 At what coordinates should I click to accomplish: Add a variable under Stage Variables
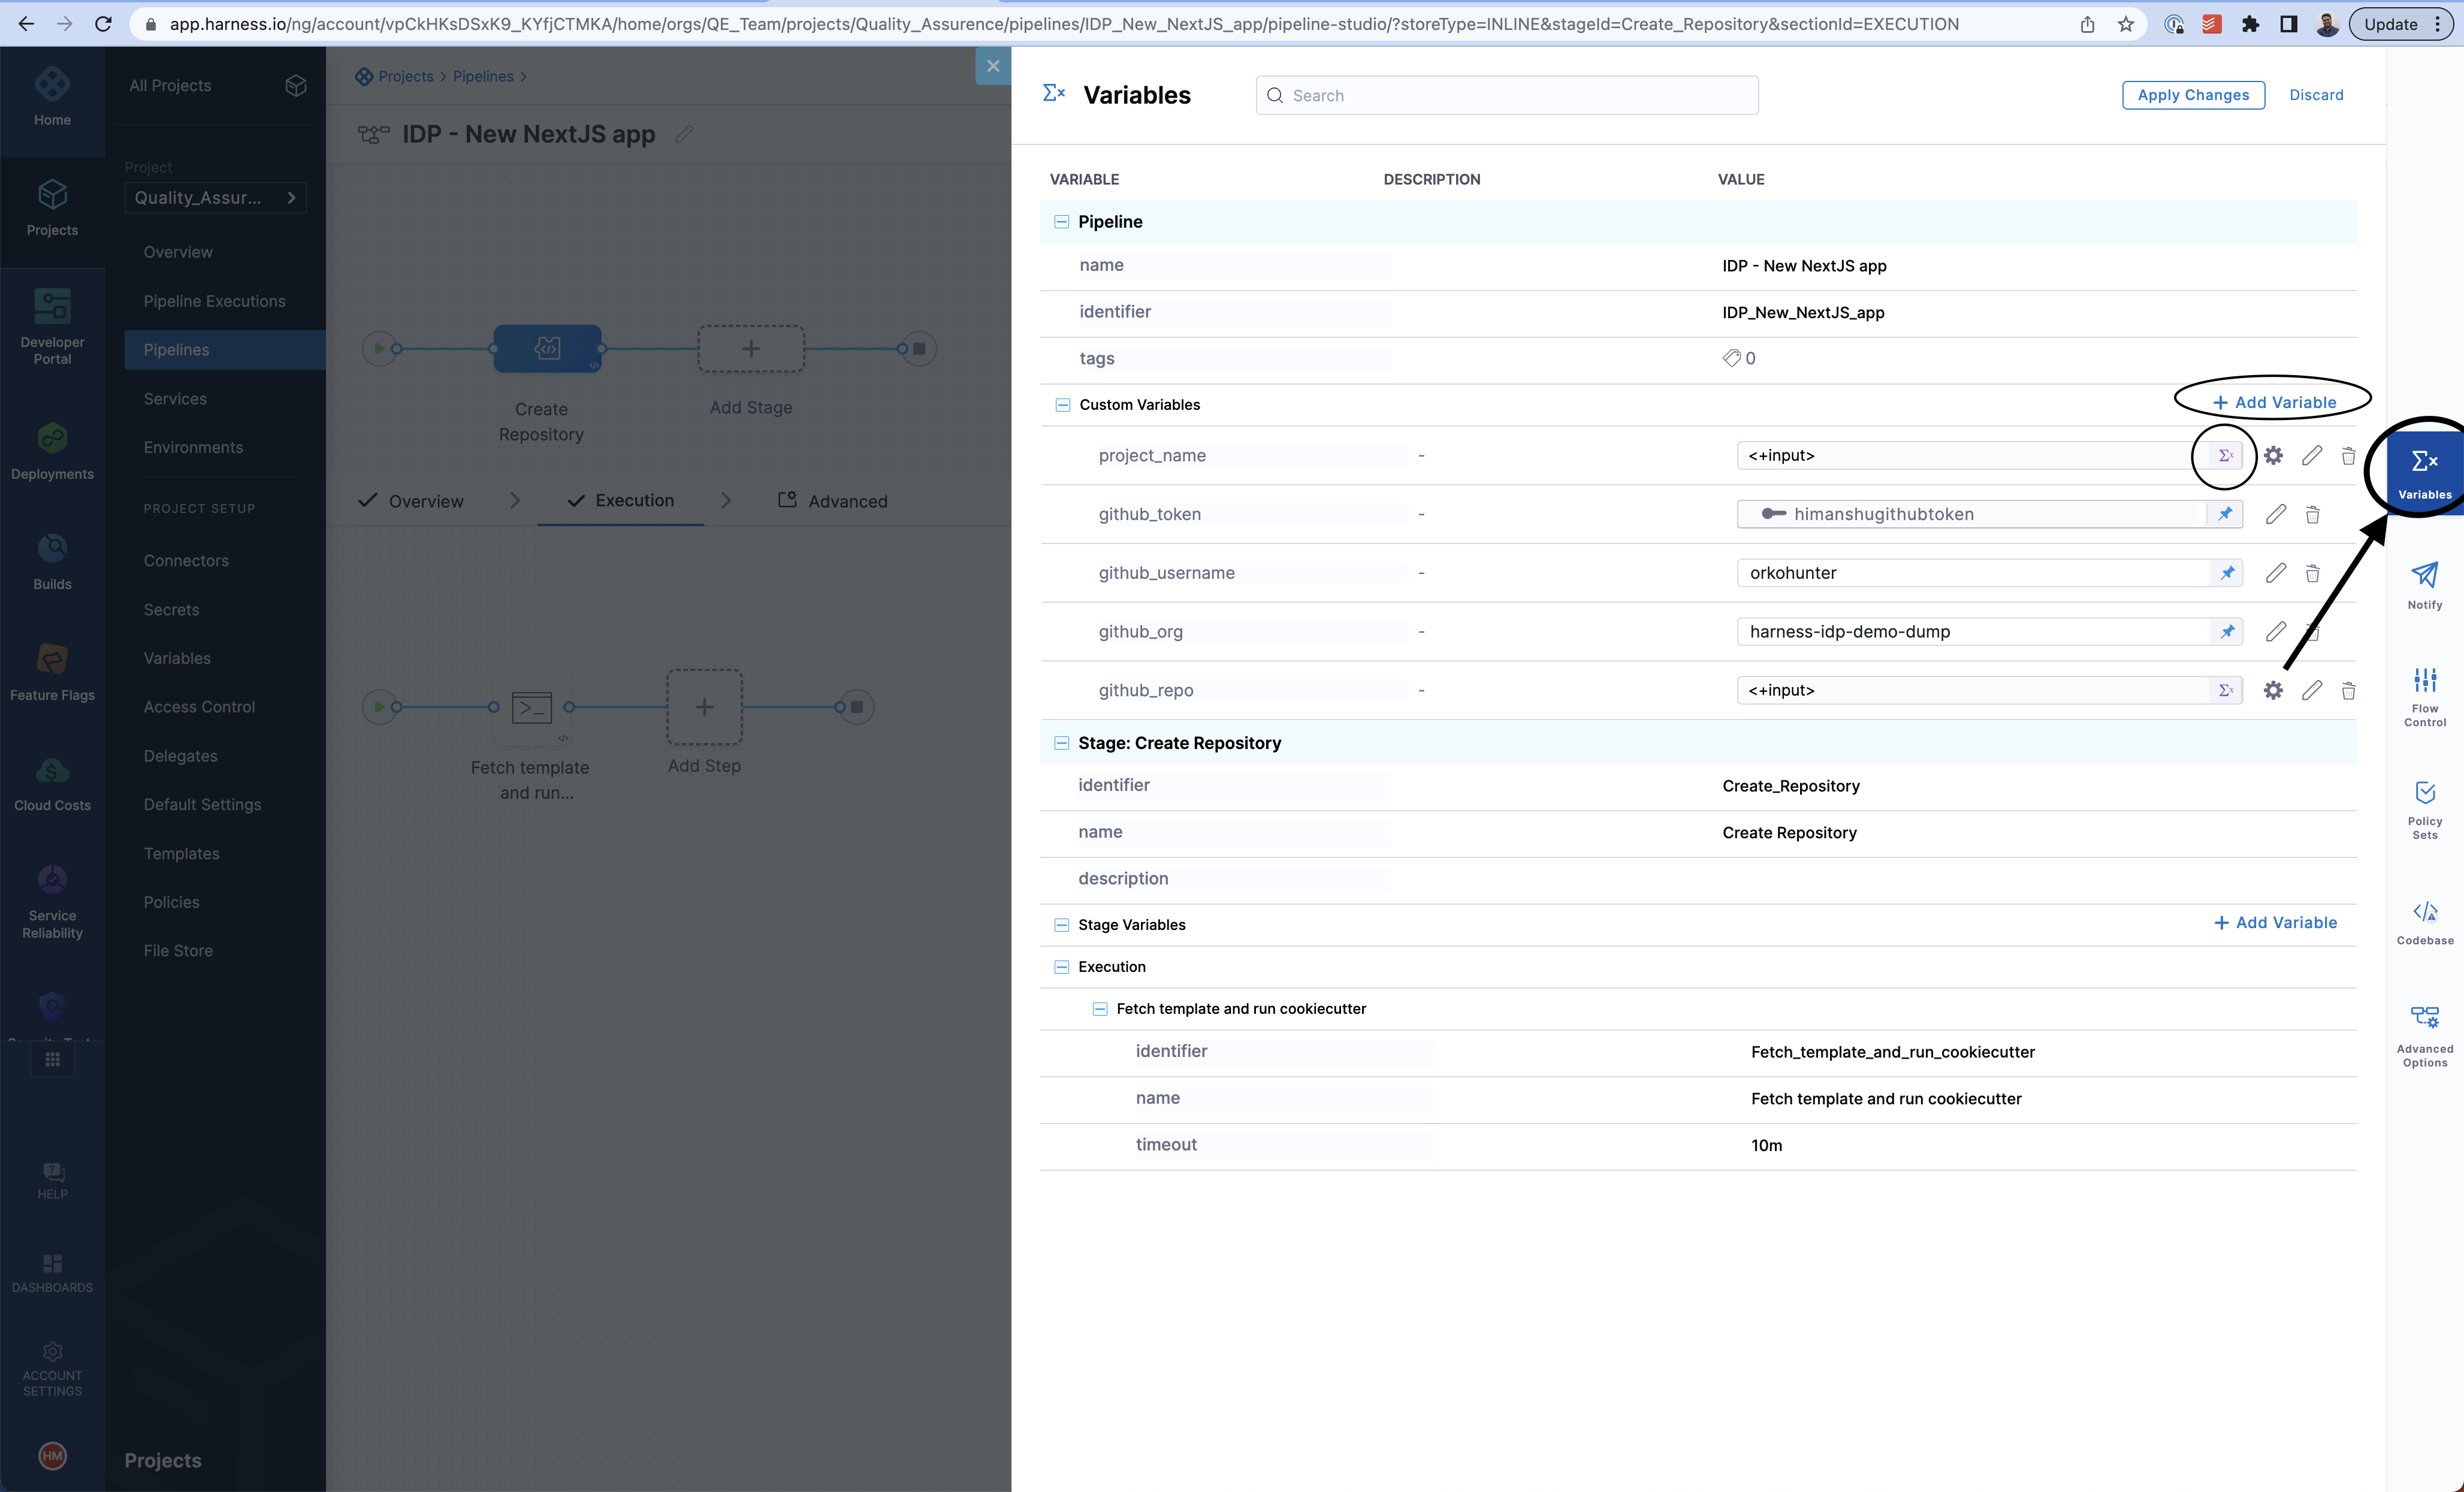pyautogui.click(x=2276, y=922)
